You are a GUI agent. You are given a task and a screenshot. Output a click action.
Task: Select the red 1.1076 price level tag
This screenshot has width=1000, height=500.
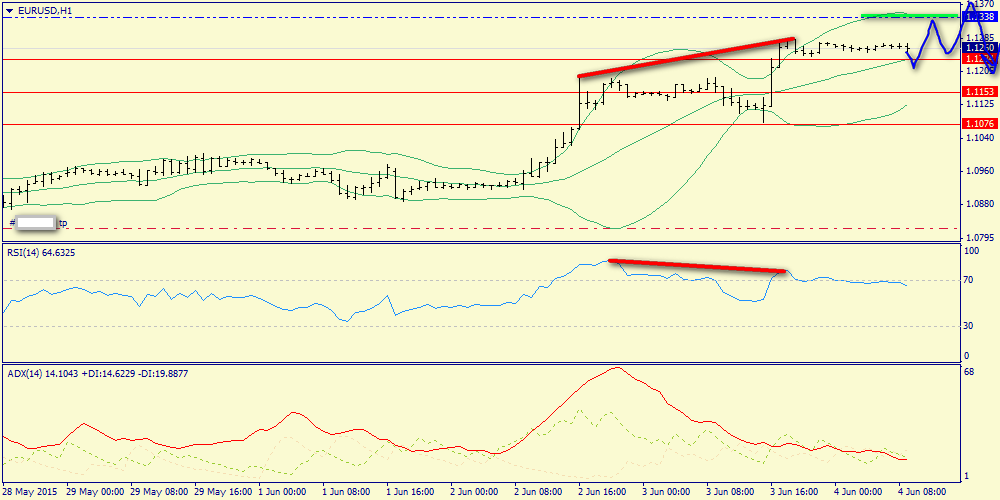979,124
